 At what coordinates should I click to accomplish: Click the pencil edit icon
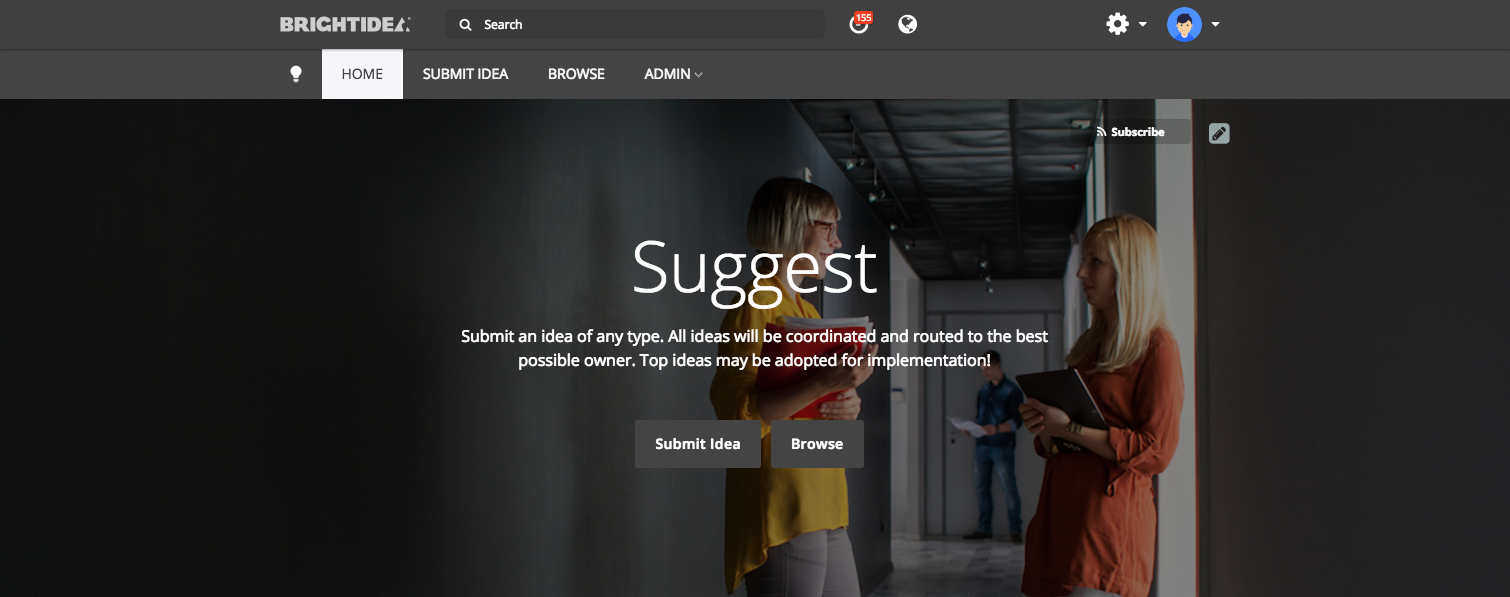[1219, 133]
